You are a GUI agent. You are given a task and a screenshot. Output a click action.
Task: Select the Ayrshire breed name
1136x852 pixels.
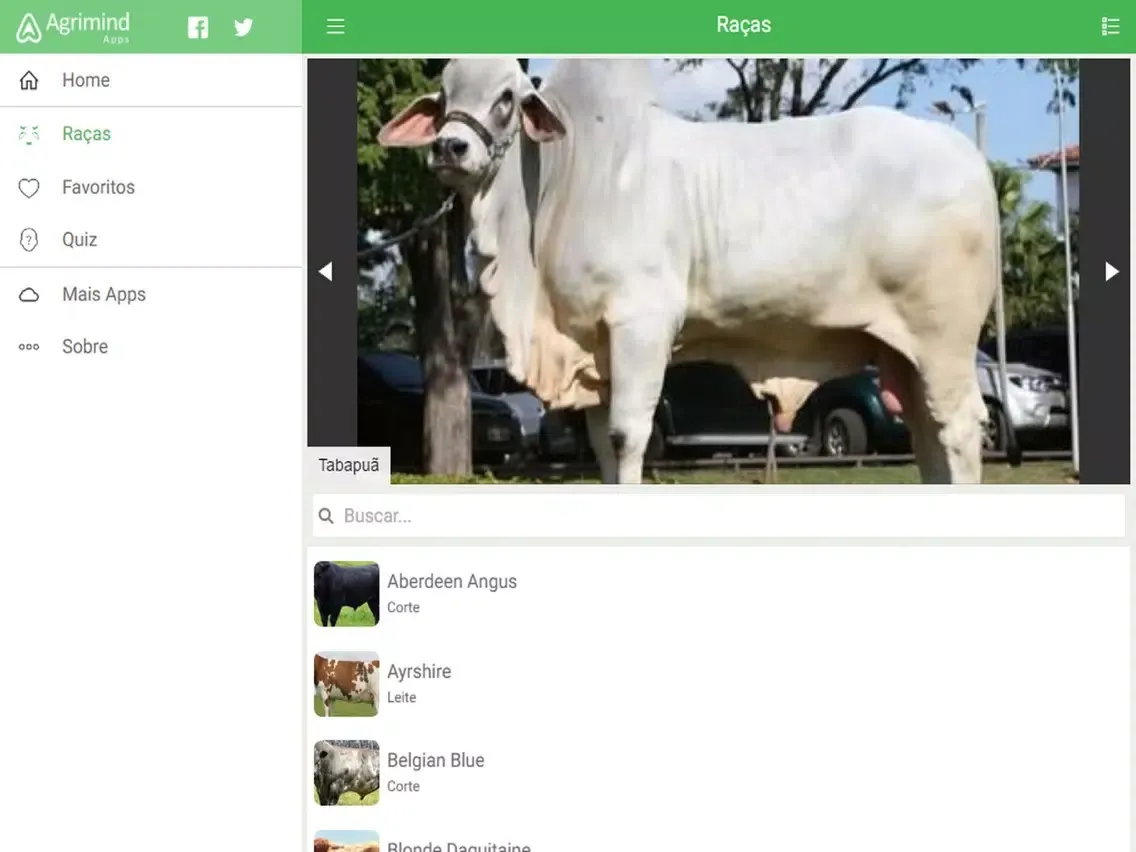[x=419, y=672]
